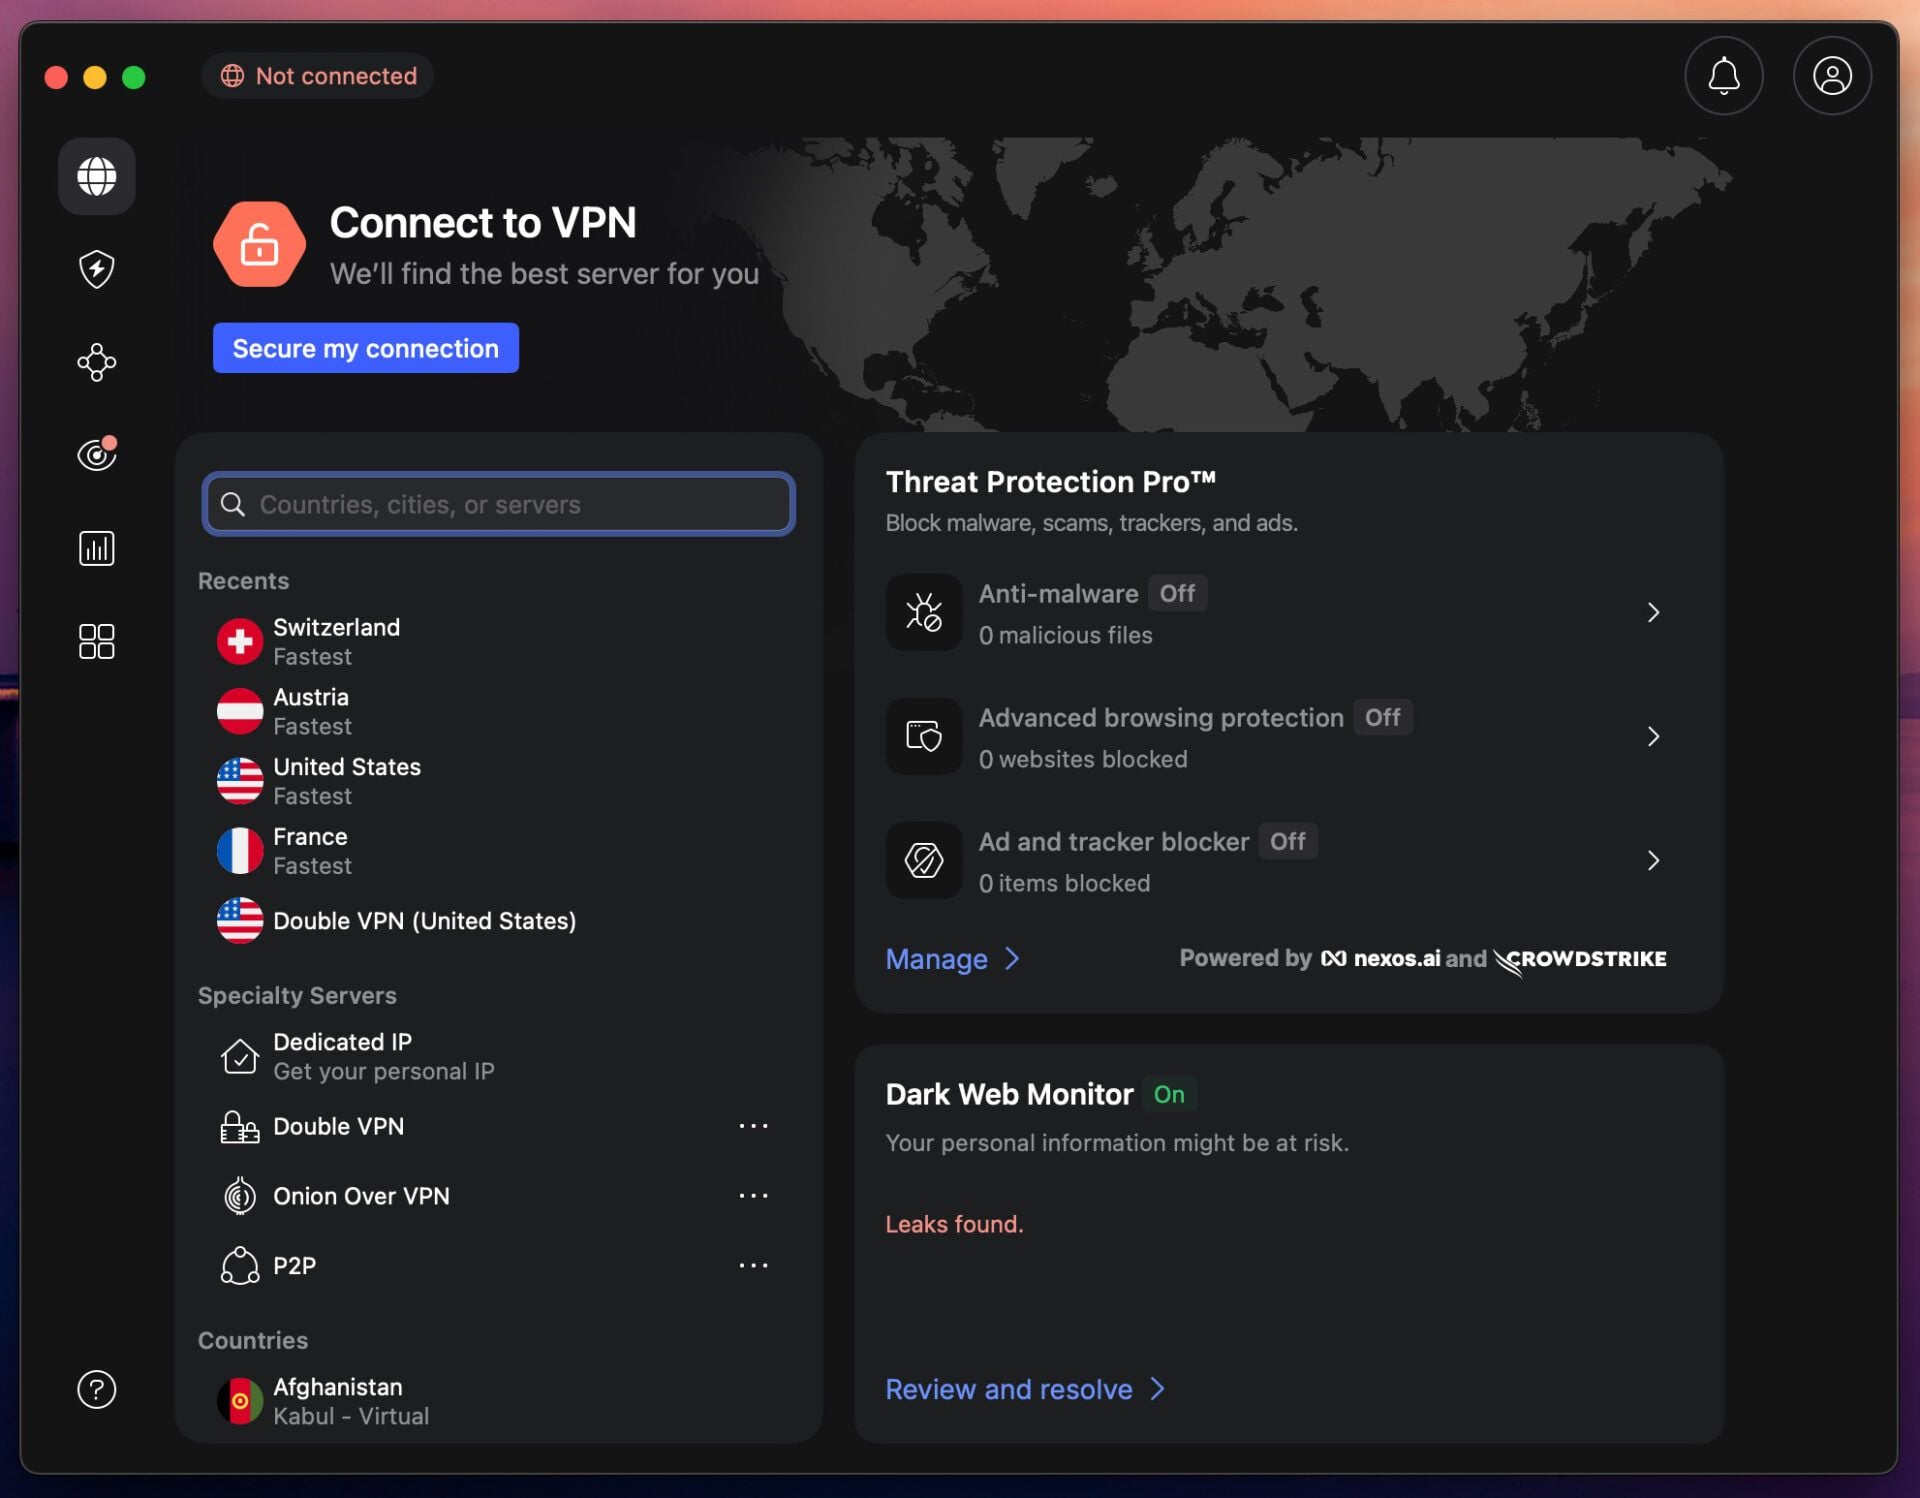1920x1498 pixels.
Task: Open the user account profile icon
Action: [1831, 76]
